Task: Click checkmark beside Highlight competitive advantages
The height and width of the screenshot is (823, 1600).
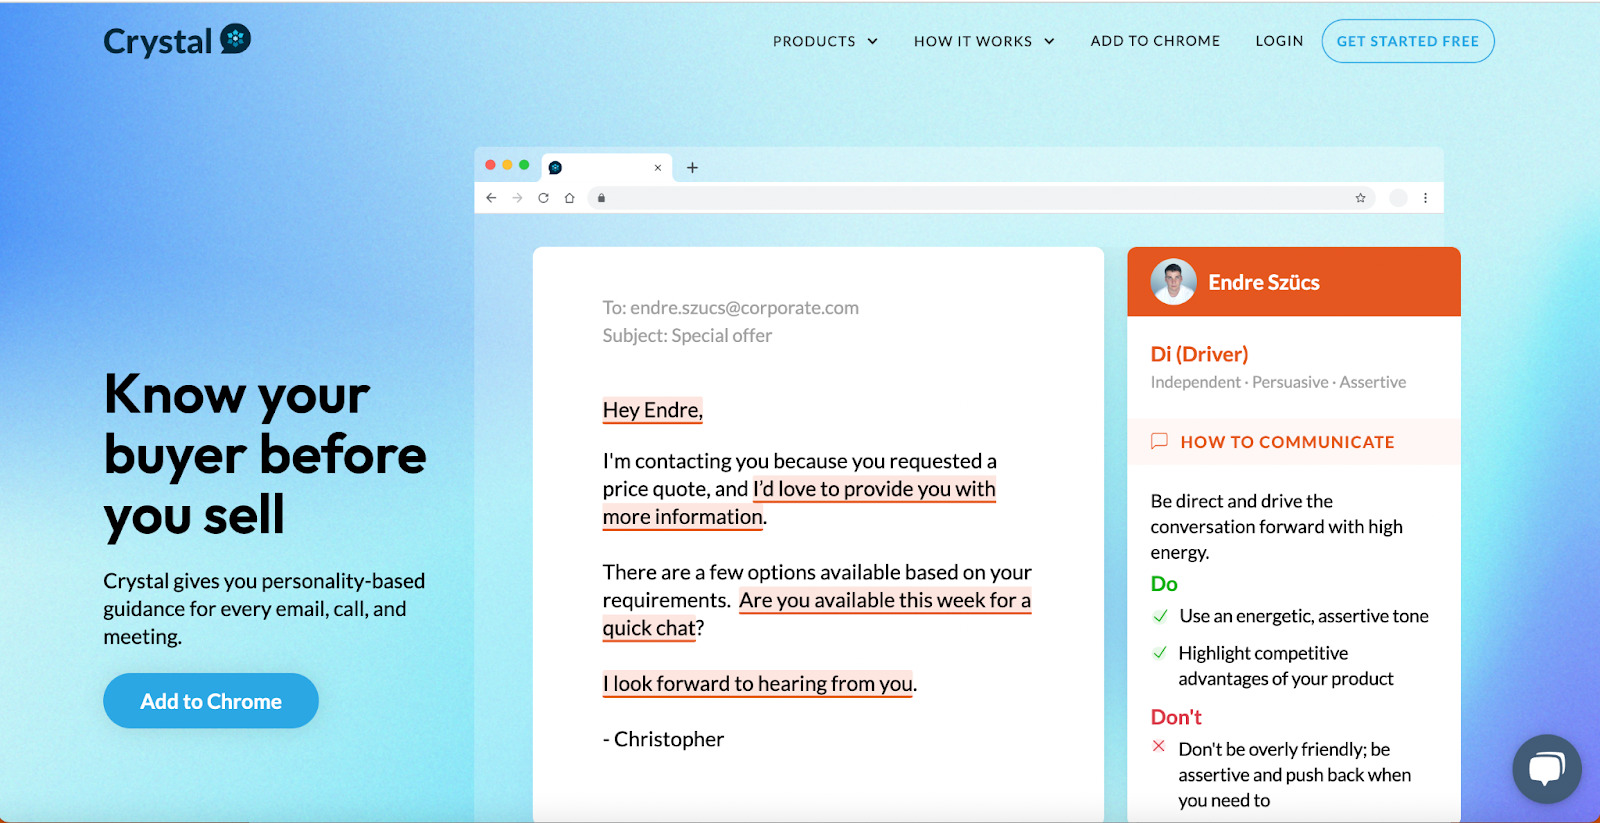Action: tap(1160, 653)
